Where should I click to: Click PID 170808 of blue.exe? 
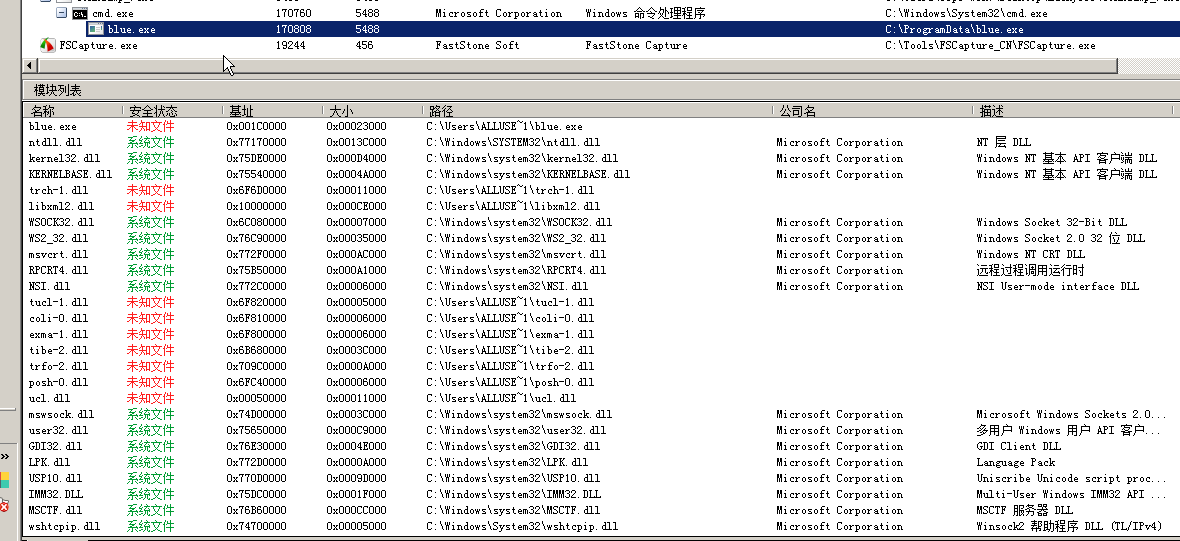[x=293, y=29]
